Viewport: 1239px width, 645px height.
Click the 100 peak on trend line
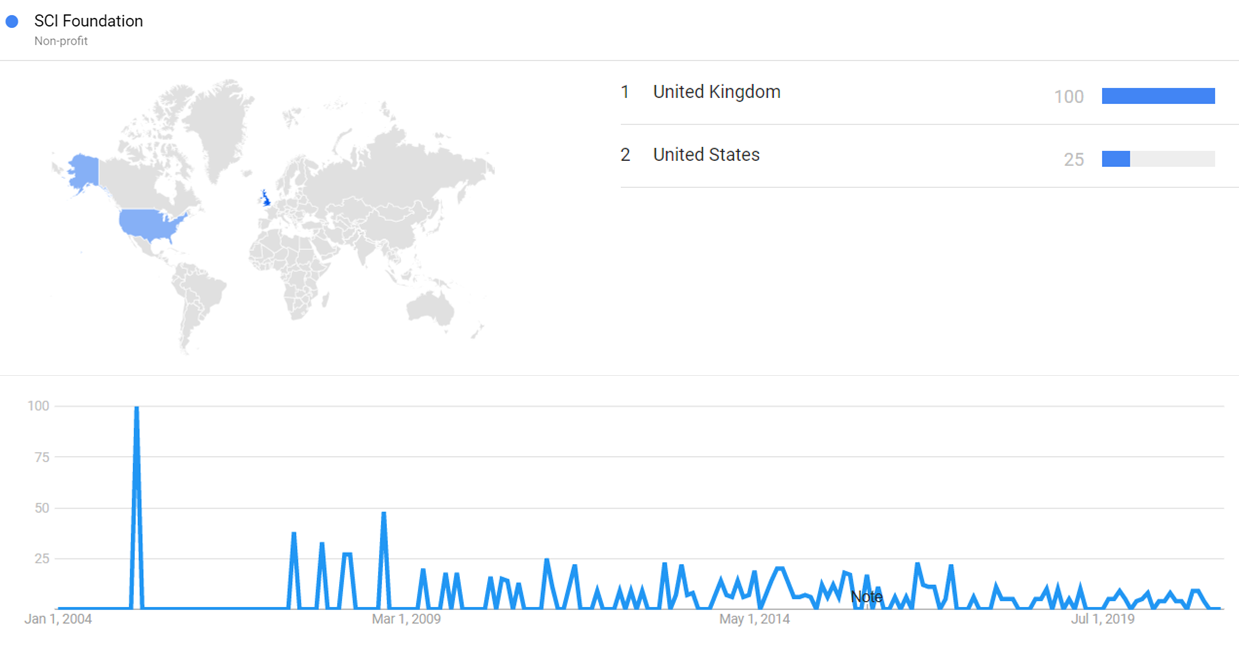coord(136,408)
